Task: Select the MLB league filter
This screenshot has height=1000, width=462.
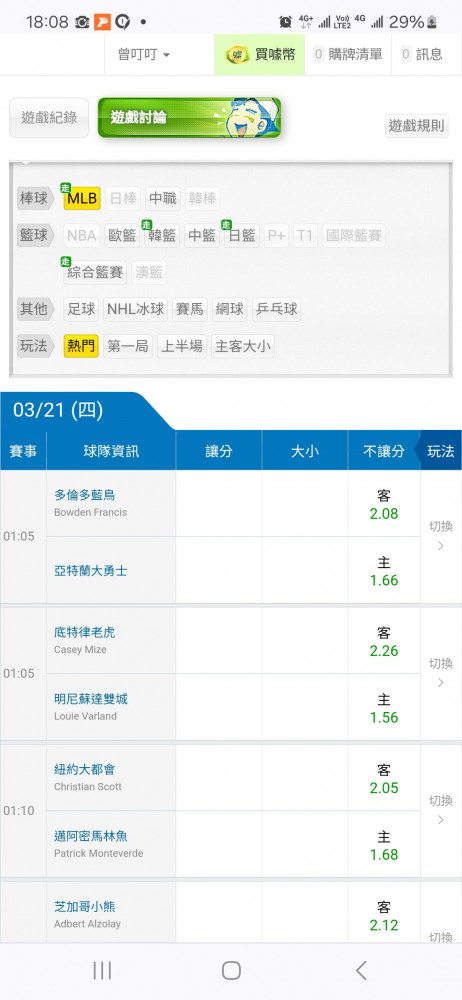Action: tap(82, 199)
